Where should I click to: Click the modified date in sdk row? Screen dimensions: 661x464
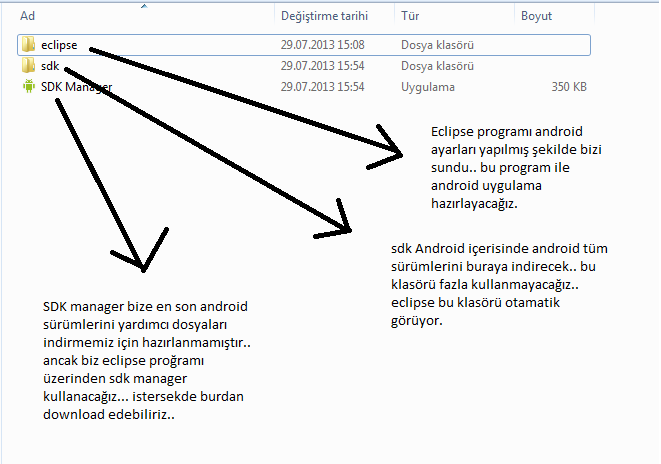point(322,66)
